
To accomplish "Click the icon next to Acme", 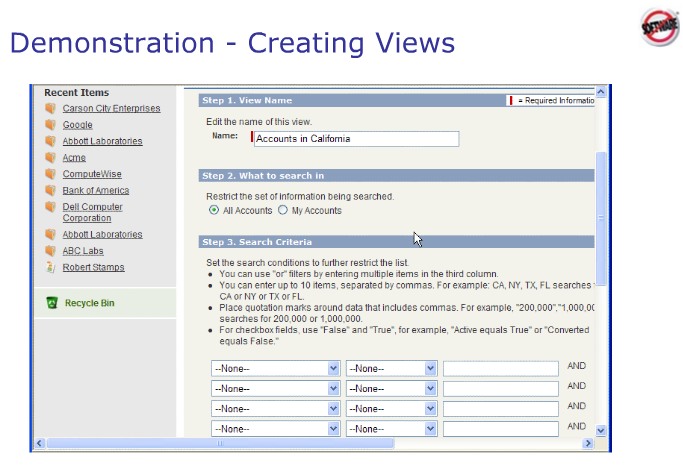I will pos(50,158).
